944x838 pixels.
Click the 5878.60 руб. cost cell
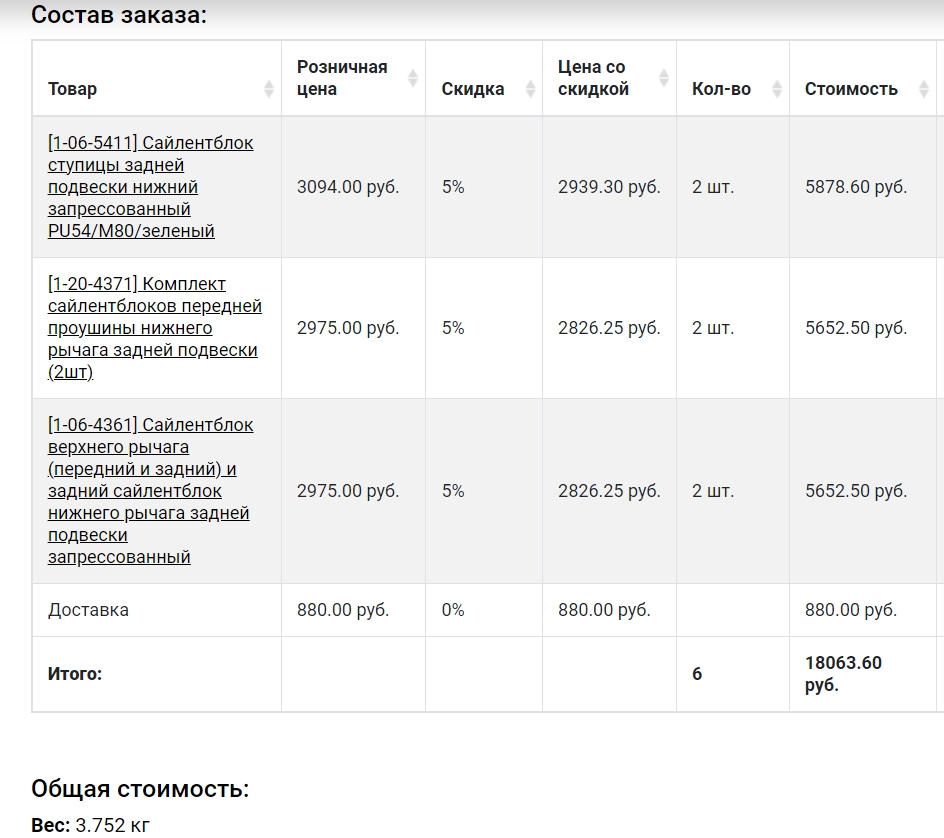click(x=855, y=187)
